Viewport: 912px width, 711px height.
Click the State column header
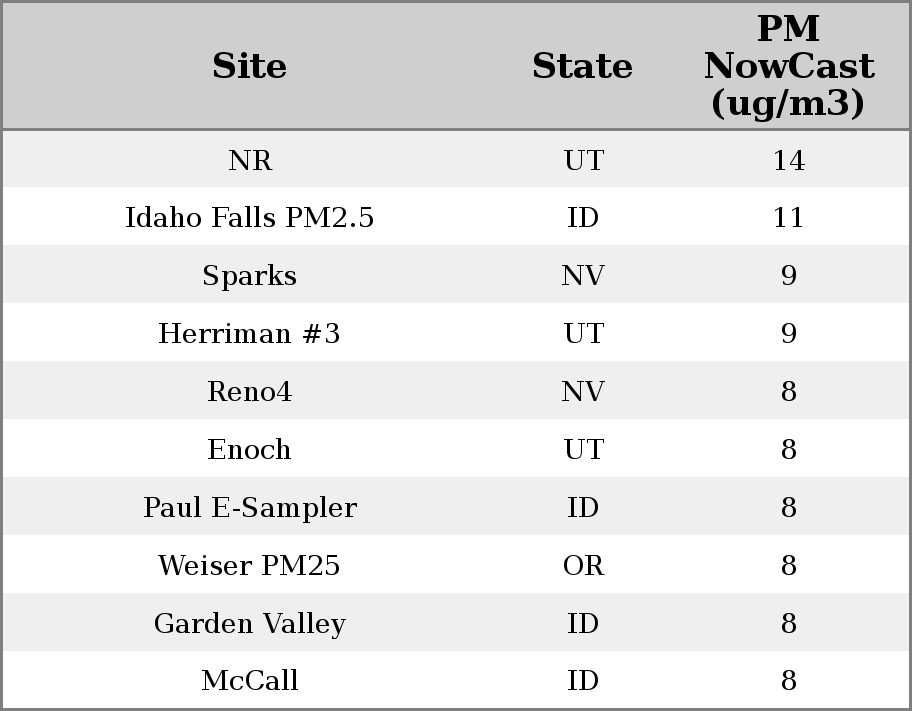point(582,66)
